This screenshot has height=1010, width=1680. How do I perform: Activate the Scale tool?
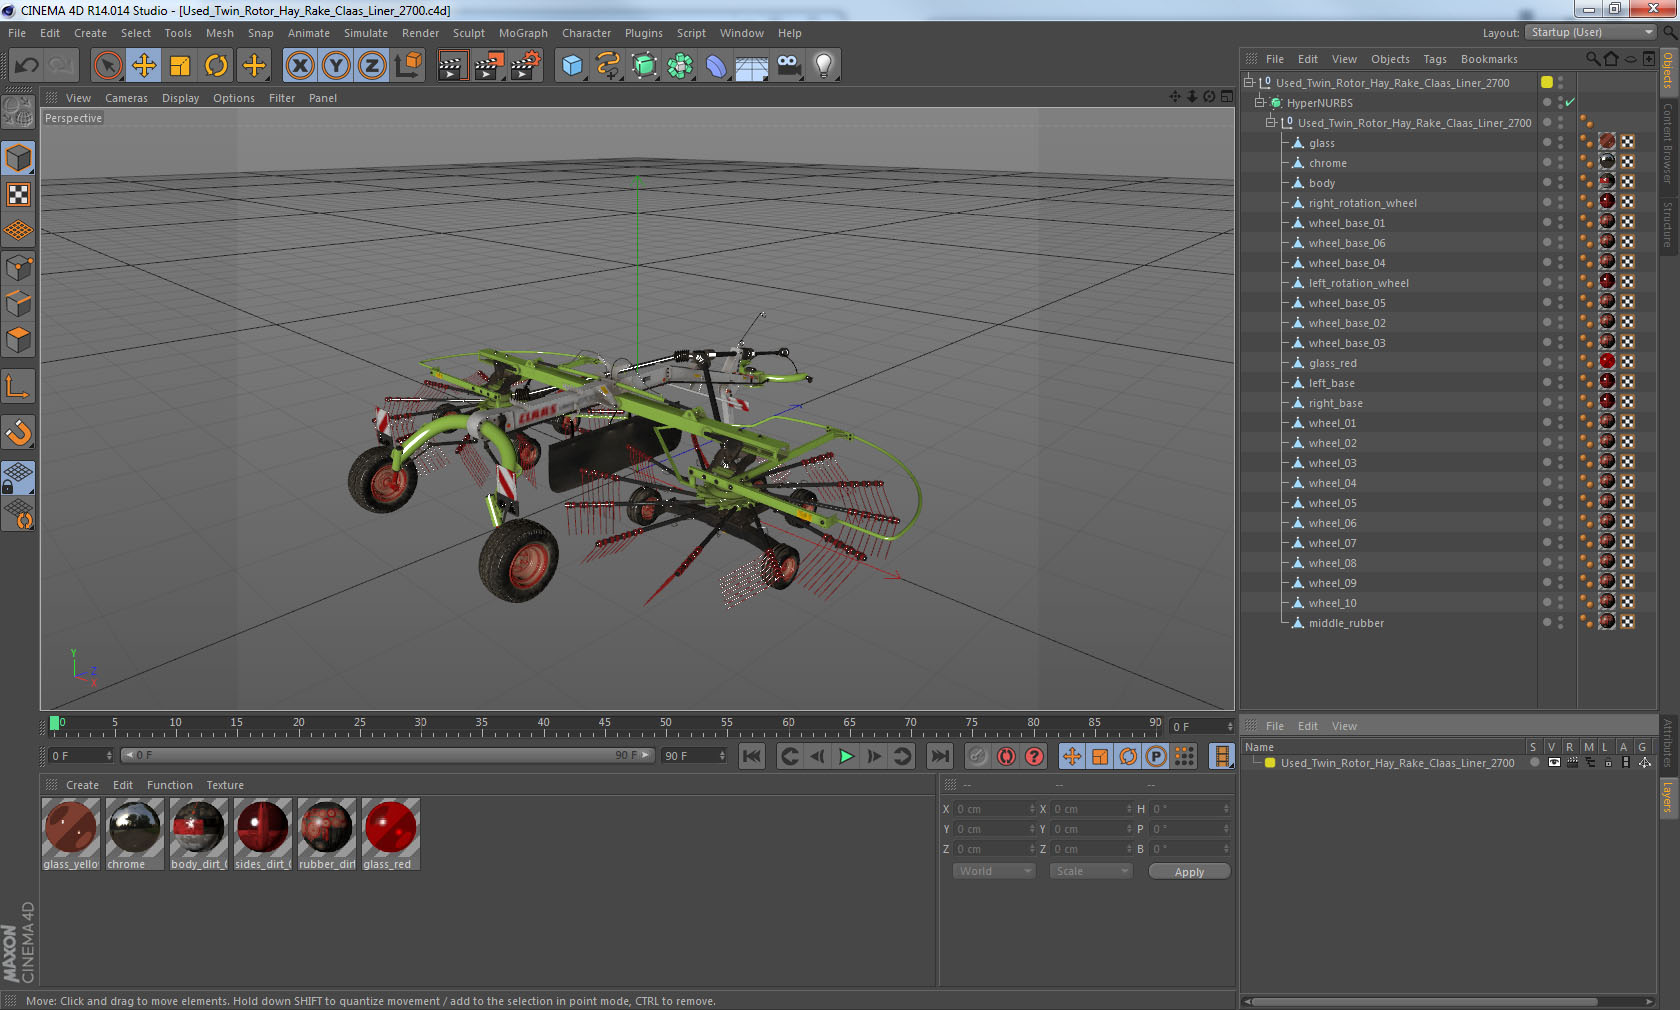(180, 66)
